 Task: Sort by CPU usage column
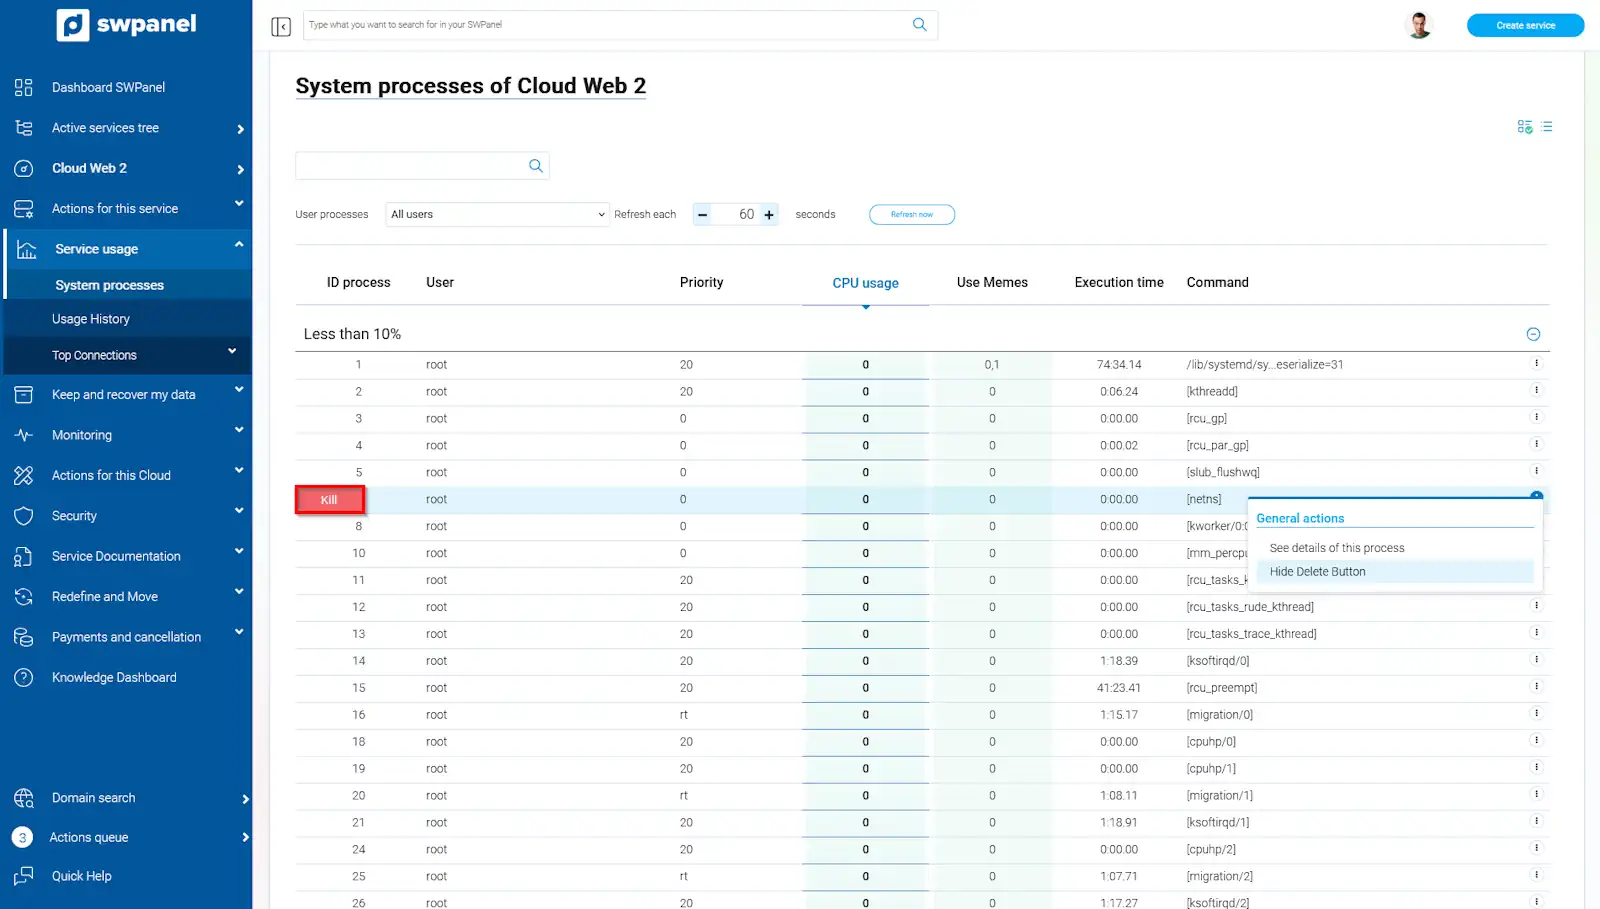[865, 283]
